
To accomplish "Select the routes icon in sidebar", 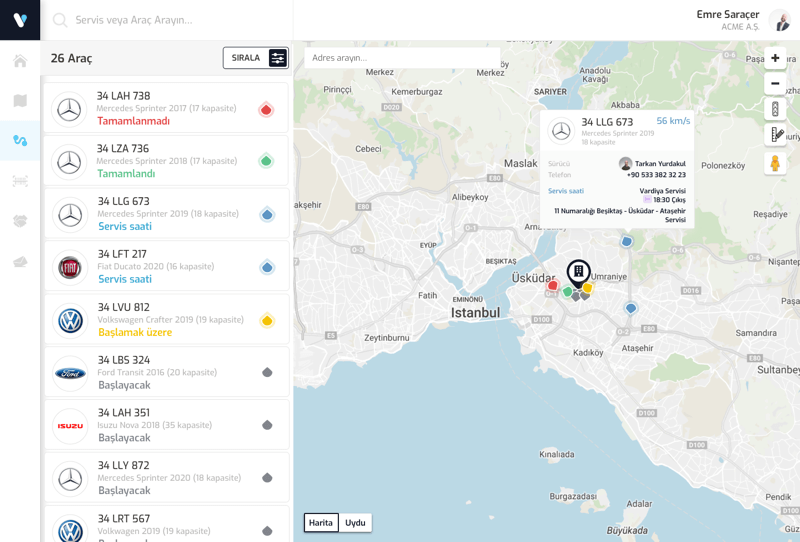I will click(x=20, y=140).
